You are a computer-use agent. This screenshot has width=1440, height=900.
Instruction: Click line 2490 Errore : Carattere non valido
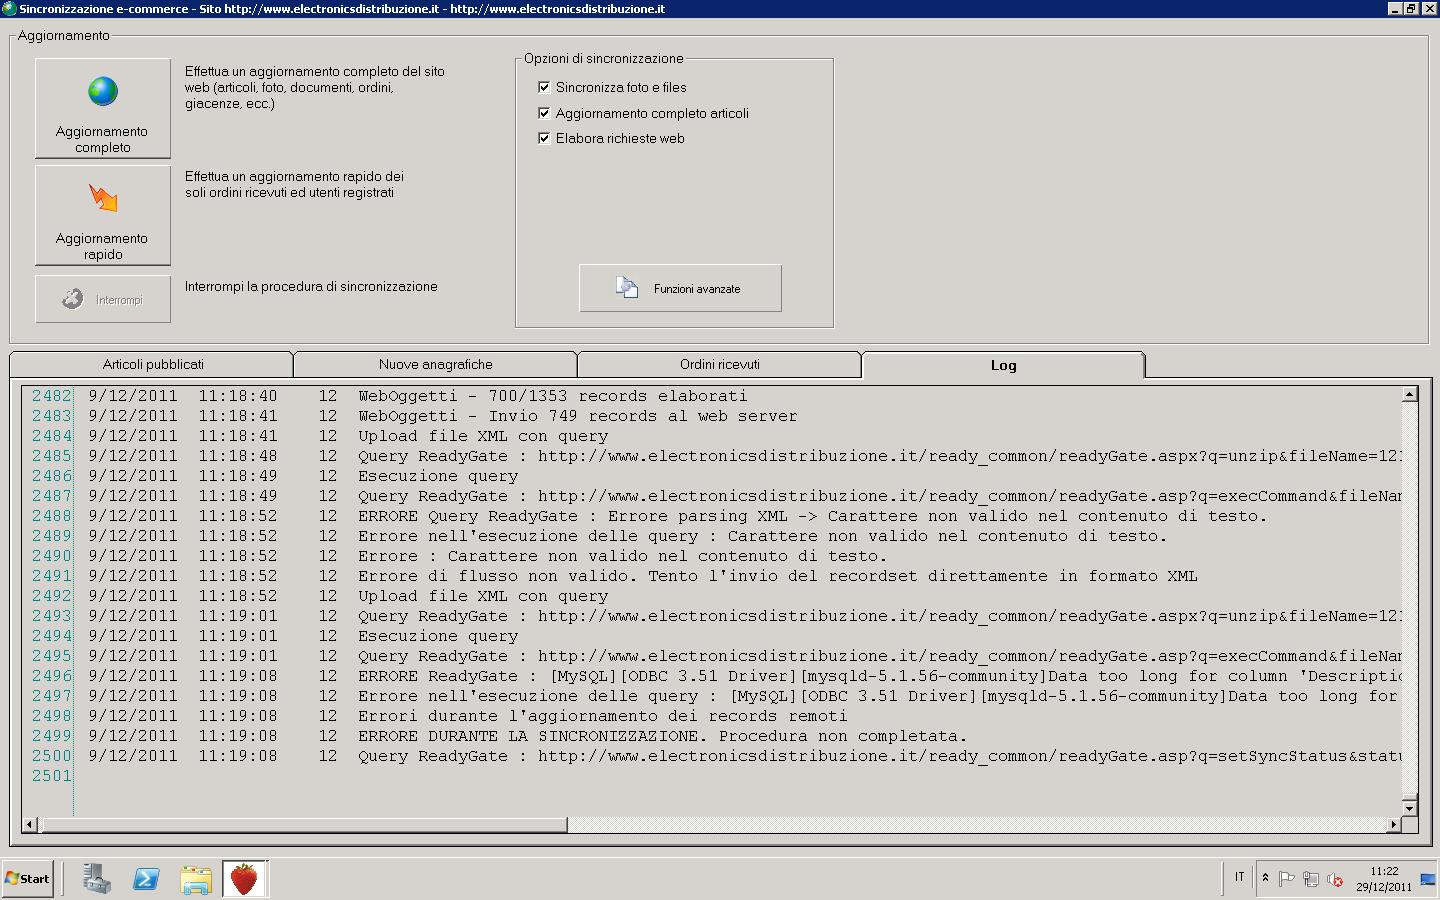tap(622, 556)
